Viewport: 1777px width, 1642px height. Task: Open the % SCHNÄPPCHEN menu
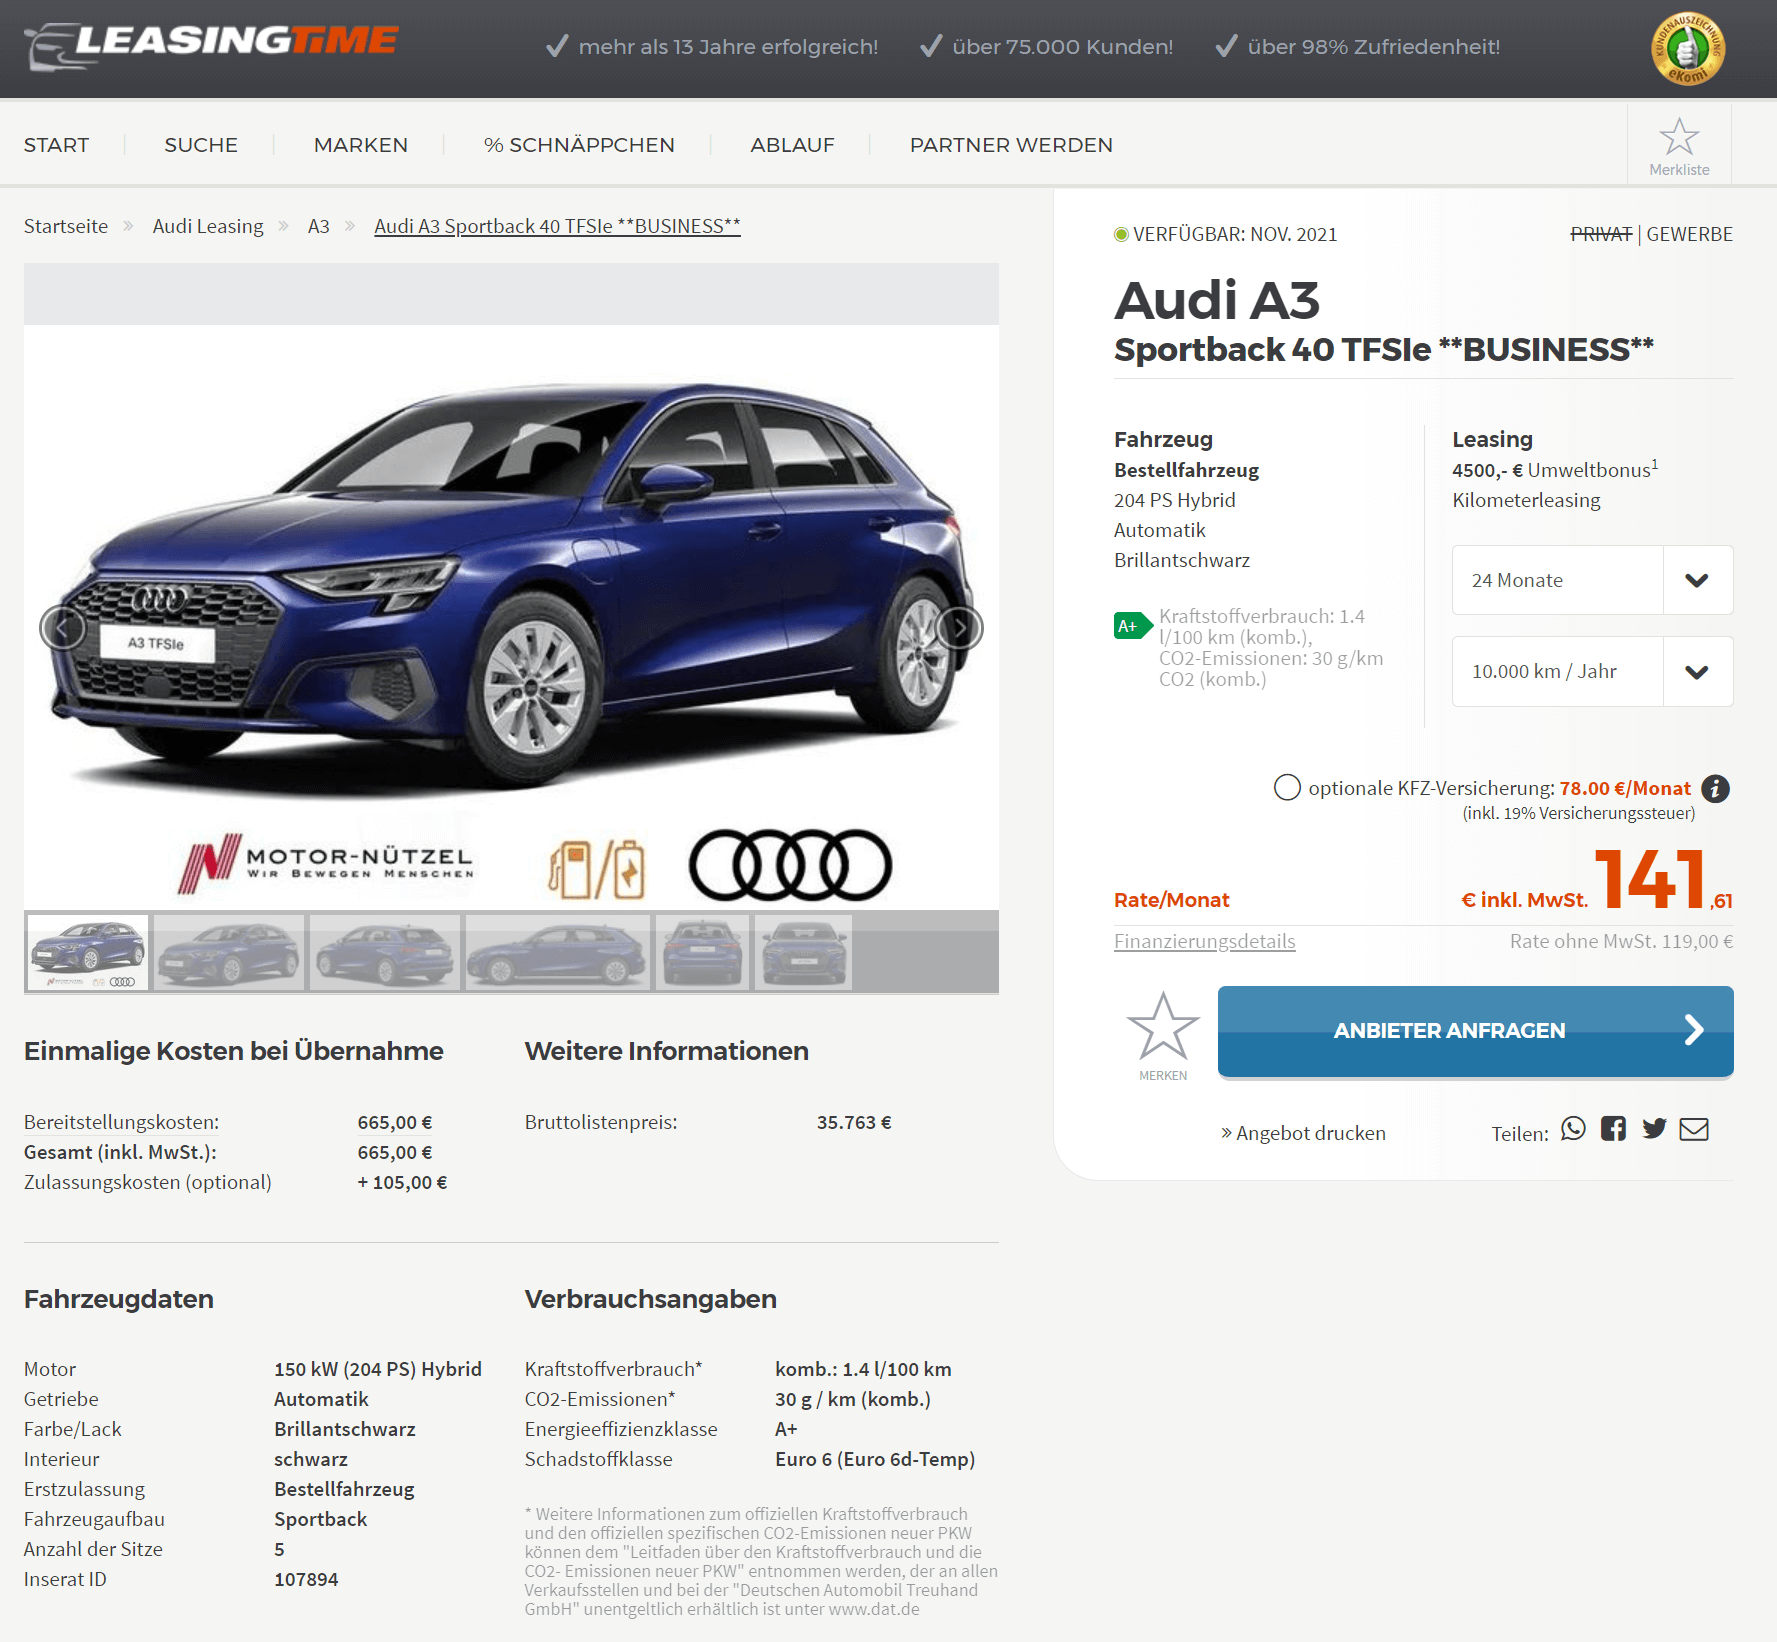coord(579,145)
